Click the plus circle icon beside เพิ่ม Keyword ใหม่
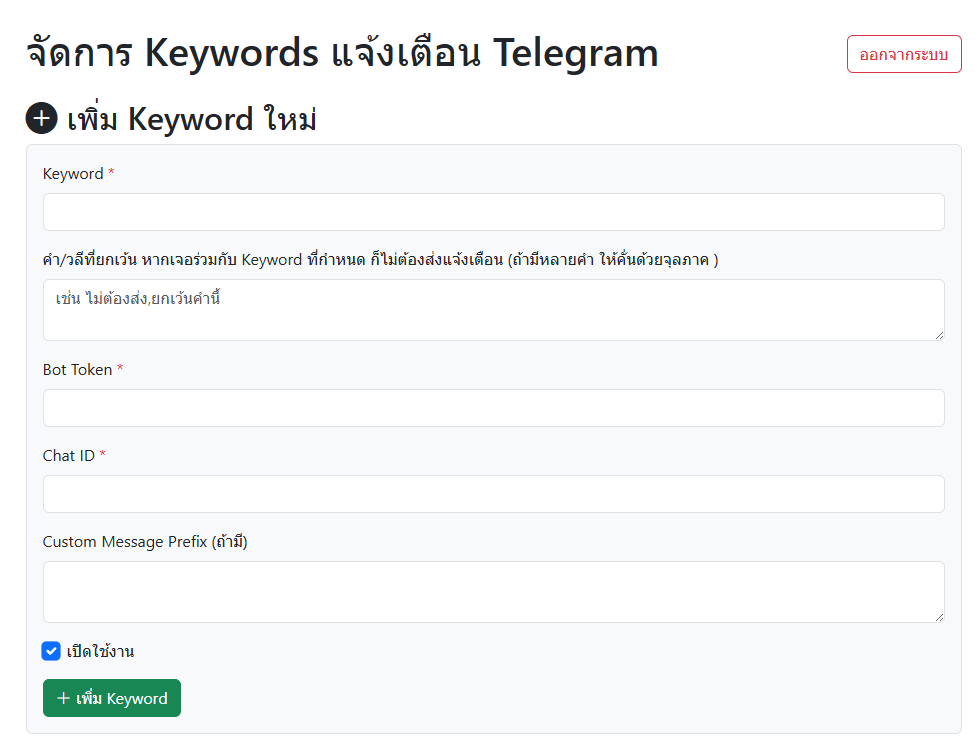This screenshot has height=747, width=980. click(42, 118)
